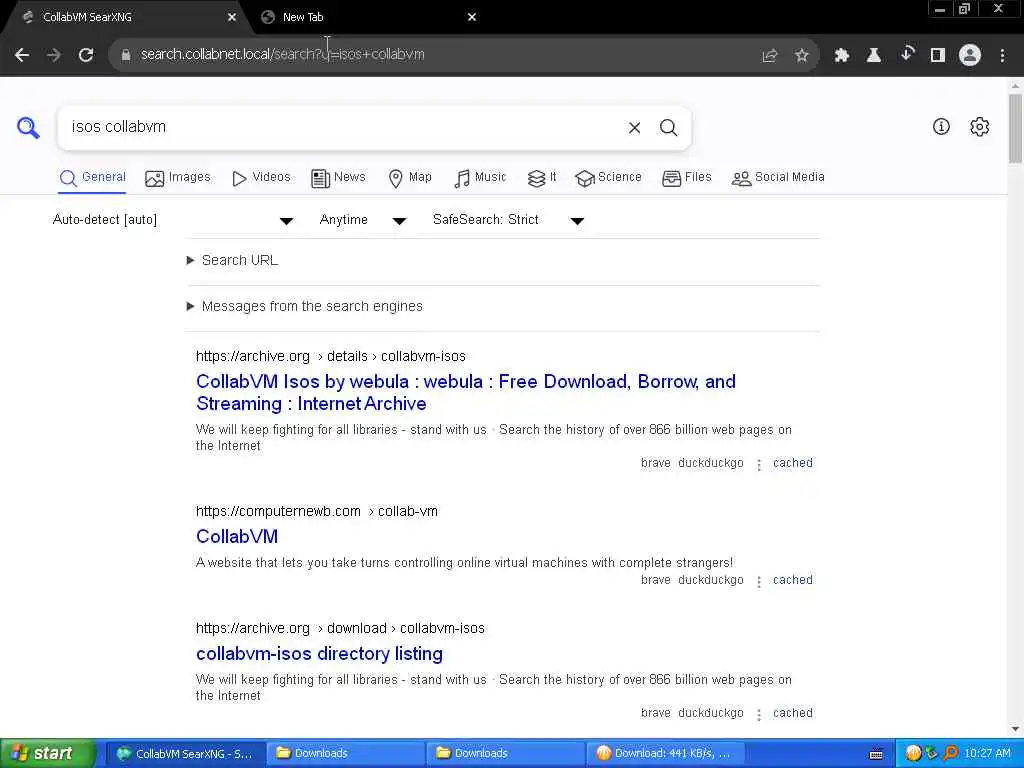Switch to the New Tab browser tab
This screenshot has height=768, width=1024.
[366, 17]
